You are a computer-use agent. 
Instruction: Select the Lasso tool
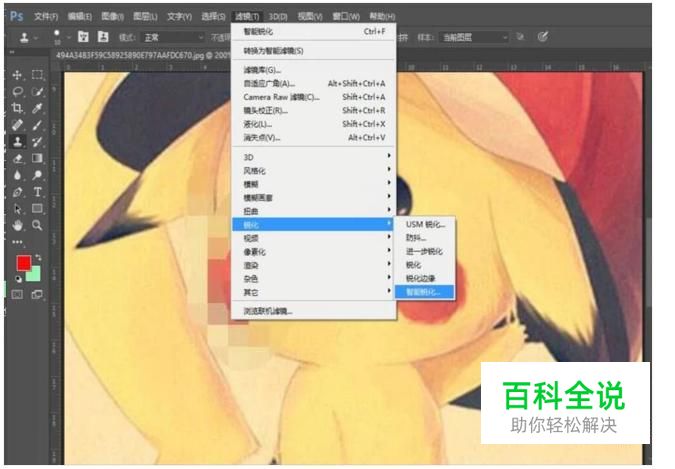point(17,91)
